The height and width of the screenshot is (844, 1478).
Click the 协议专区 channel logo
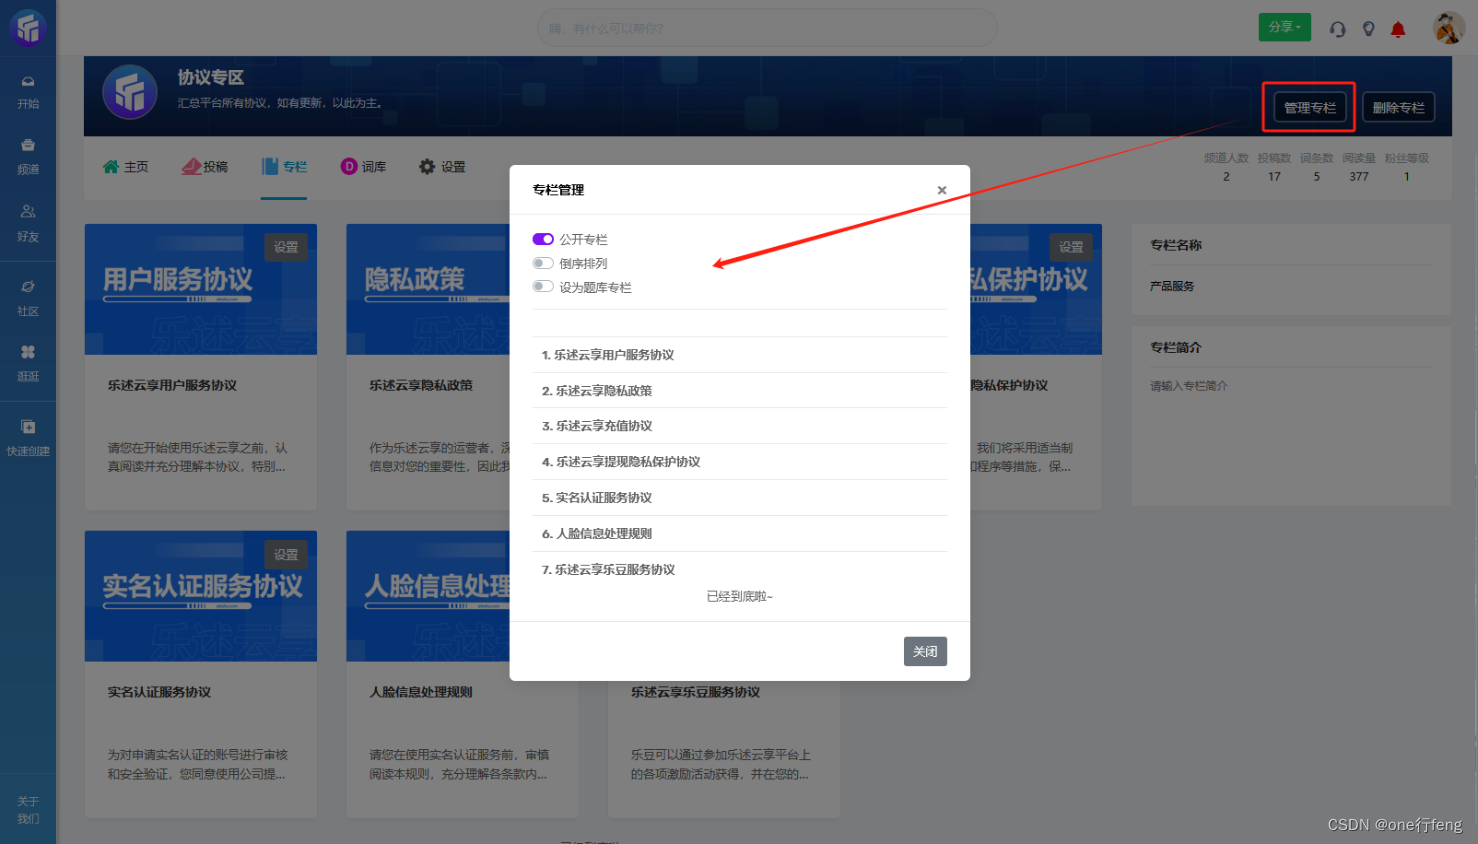pyautogui.click(x=130, y=92)
